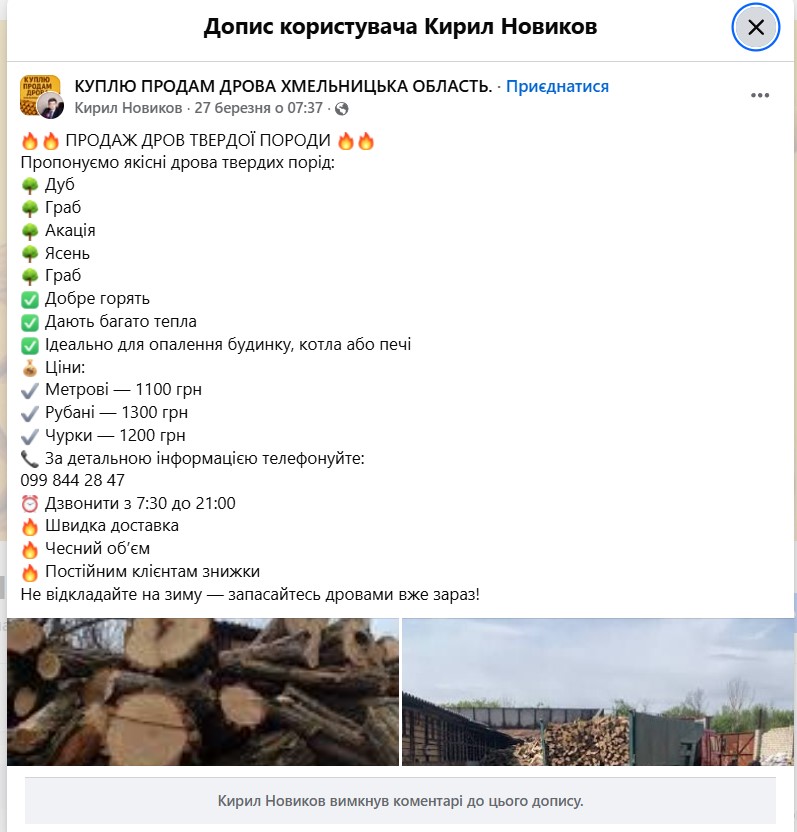Click the comments-disabled notice at bottom
The height and width of the screenshot is (832, 797).
[400, 801]
